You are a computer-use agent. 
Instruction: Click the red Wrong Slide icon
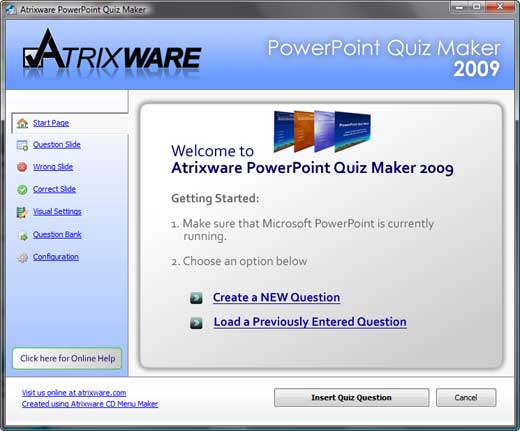pos(22,167)
